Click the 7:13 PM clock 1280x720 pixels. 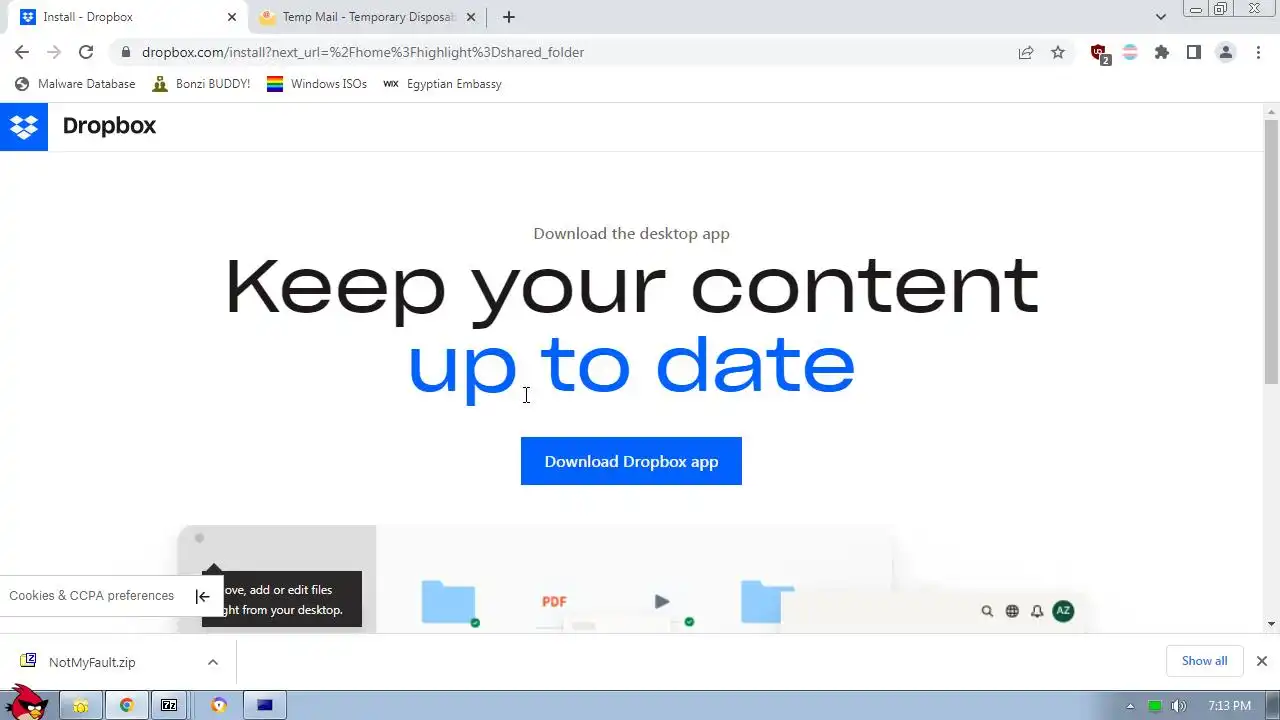(1230, 706)
